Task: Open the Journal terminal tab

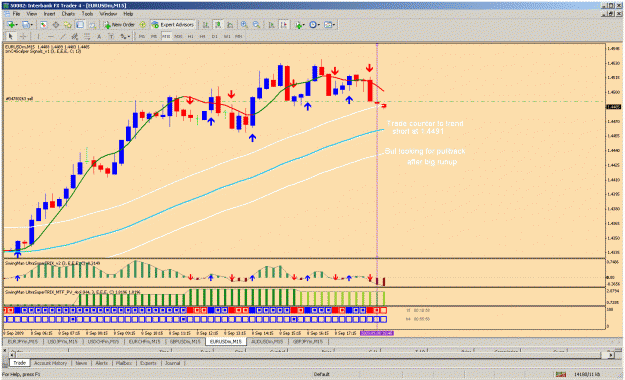Action: [173, 363]
